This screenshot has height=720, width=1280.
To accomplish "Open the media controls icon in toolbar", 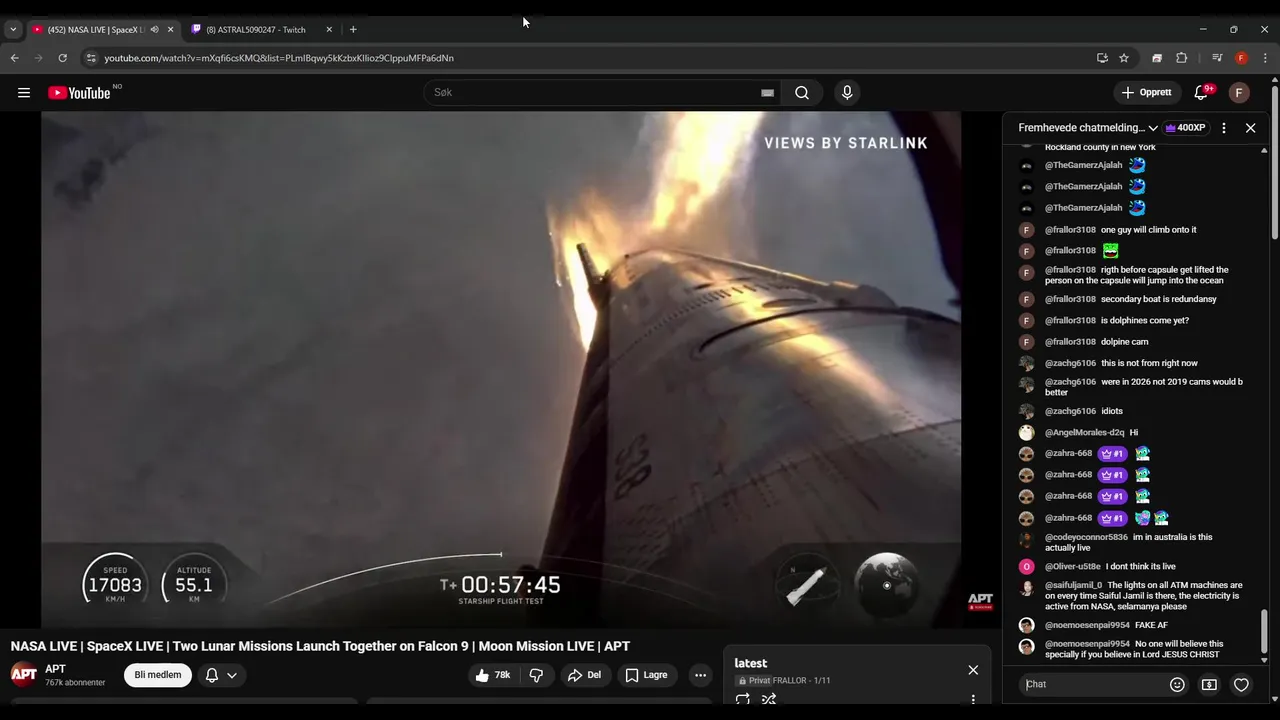I will (1217, 58).
